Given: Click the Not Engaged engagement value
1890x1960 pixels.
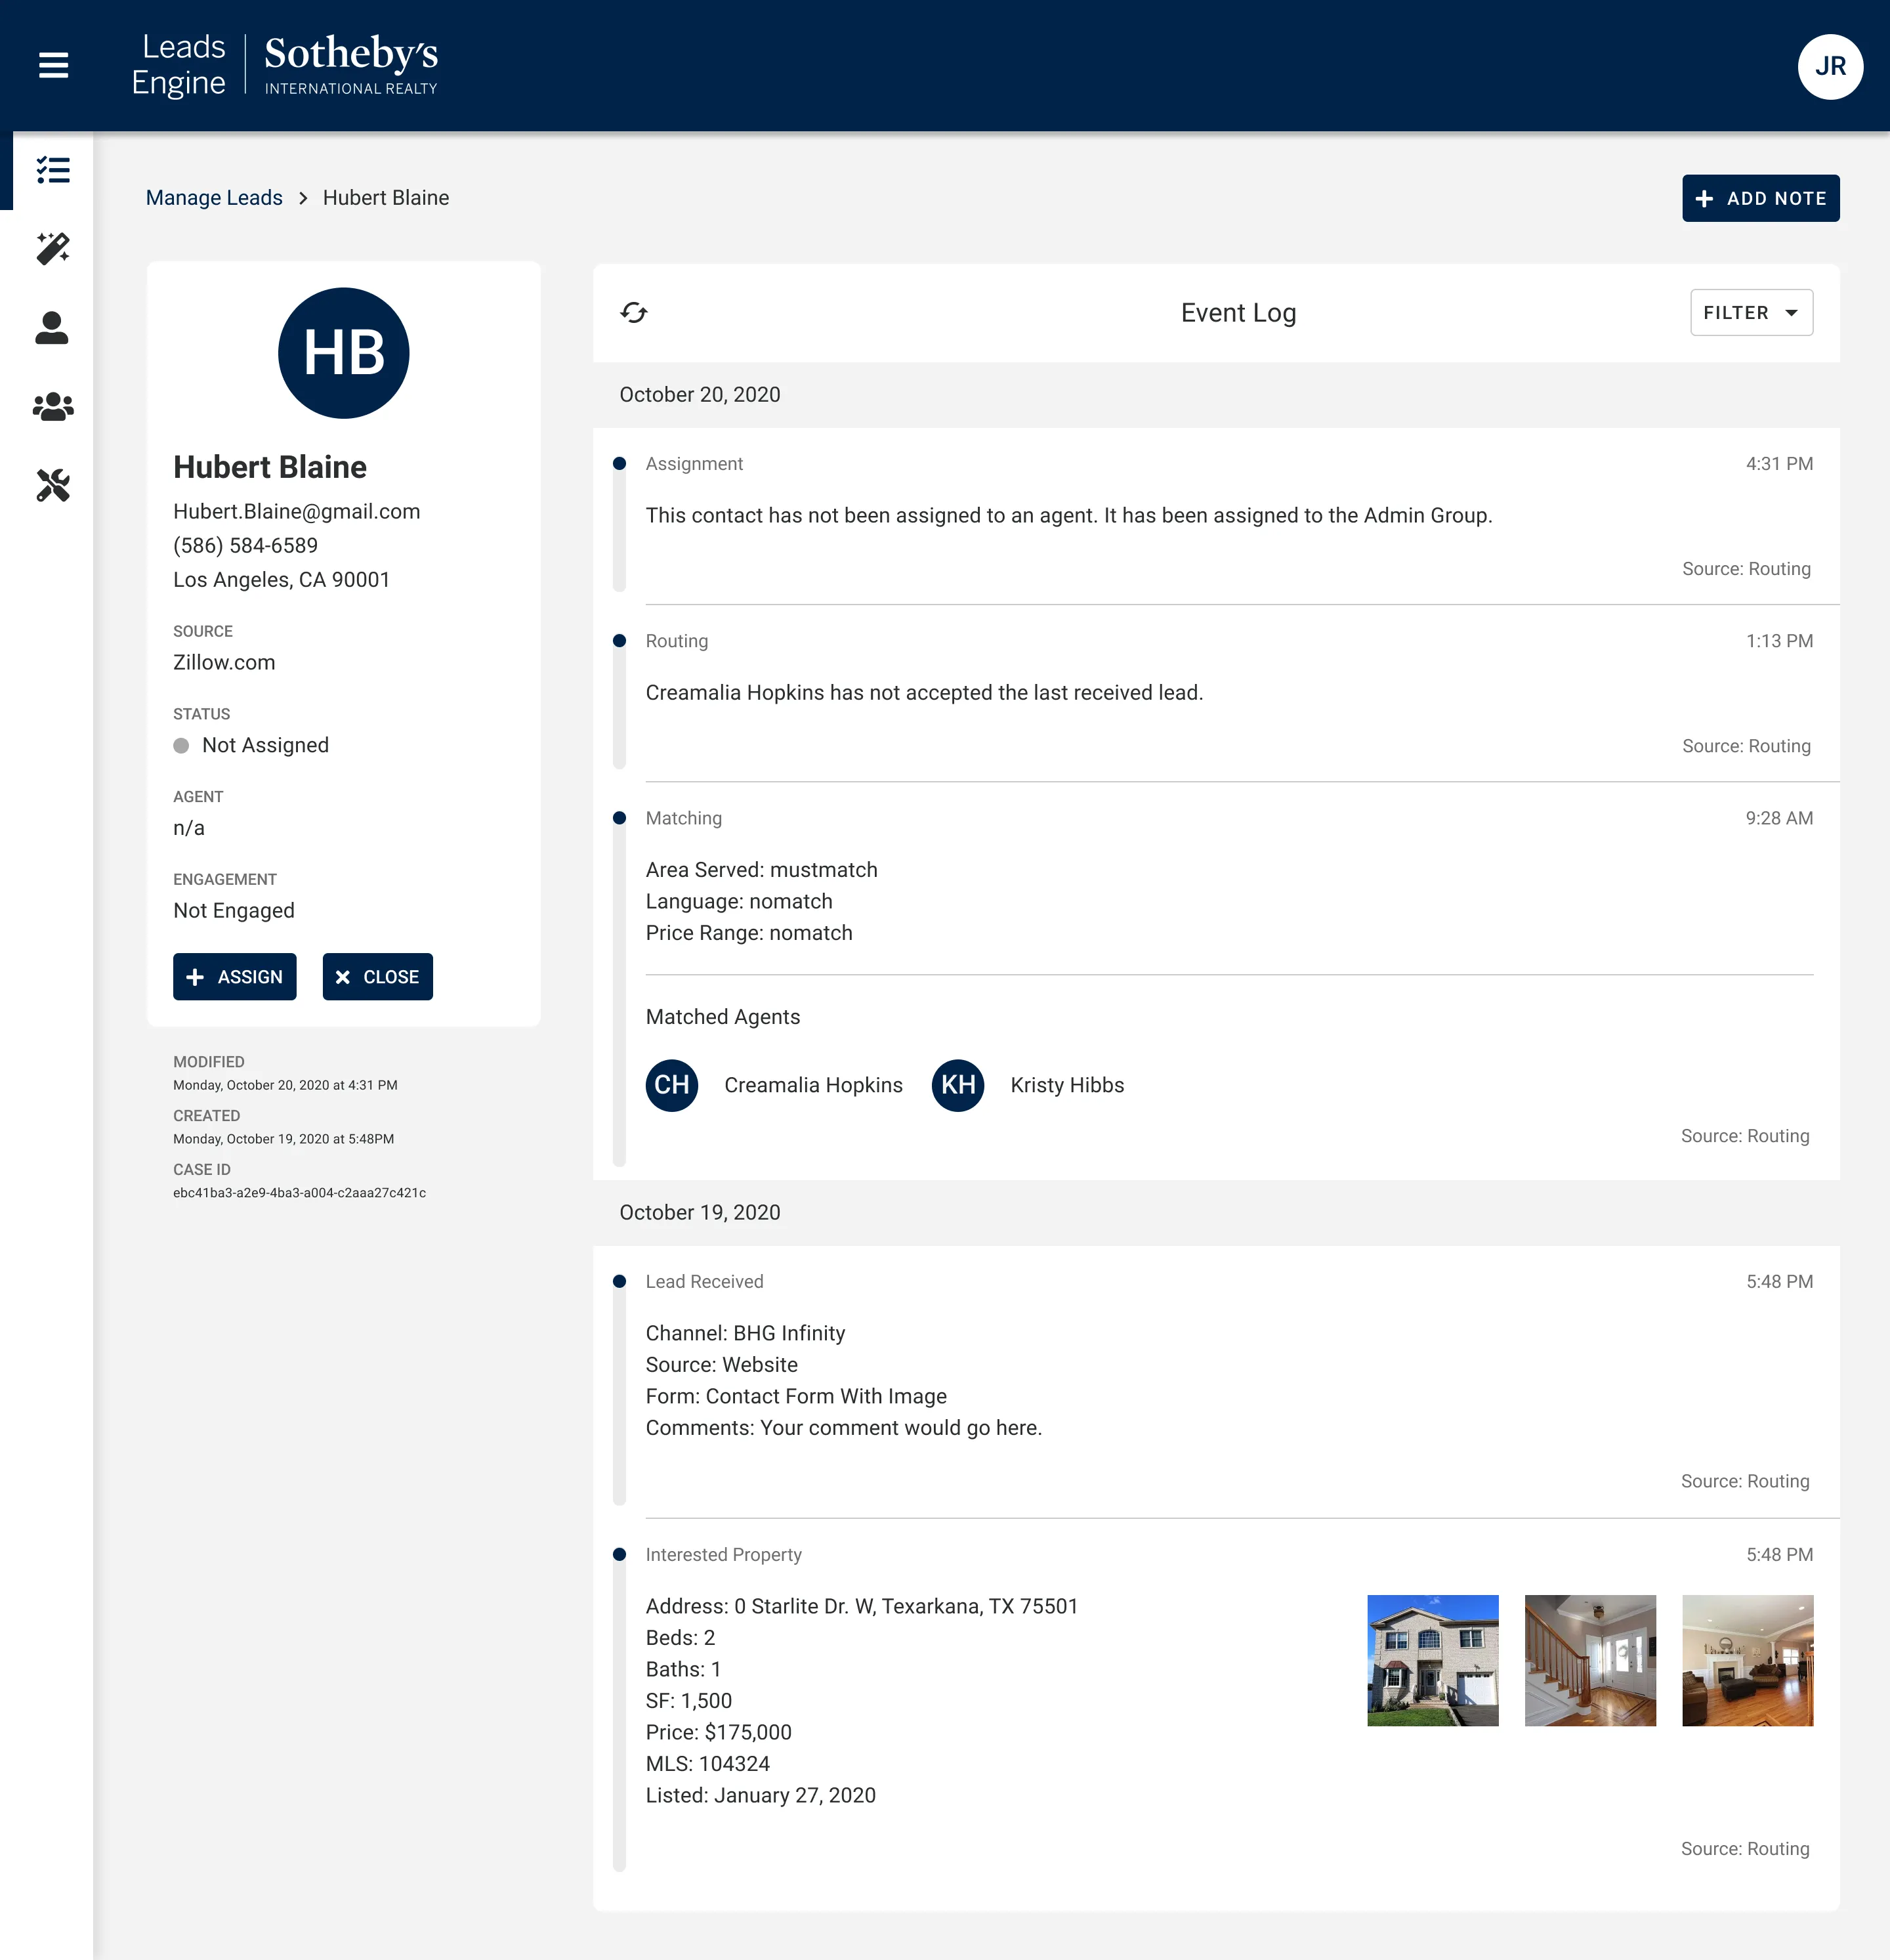Looking at the screenshot, I should click(234, 911).
